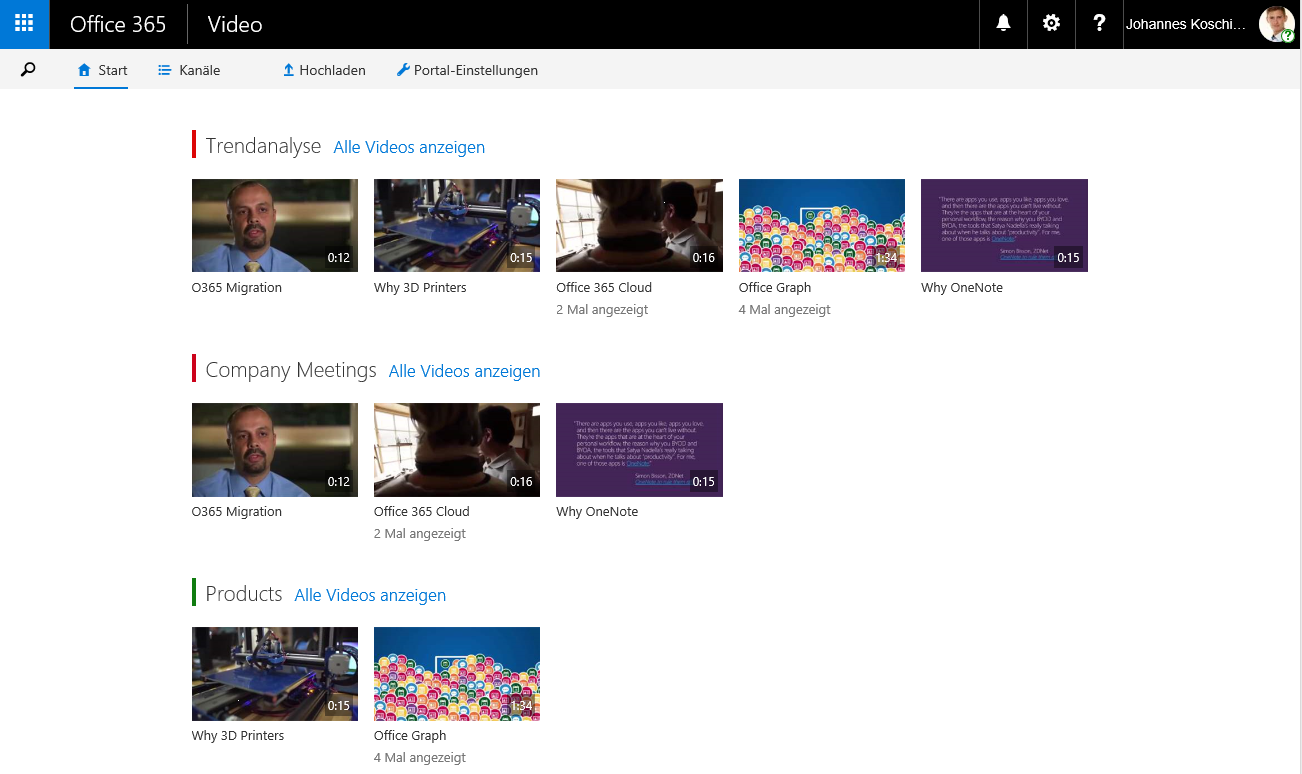Open the Trendanalyse channel heading
Screen dimensions: 1302x774
[263, 146]
